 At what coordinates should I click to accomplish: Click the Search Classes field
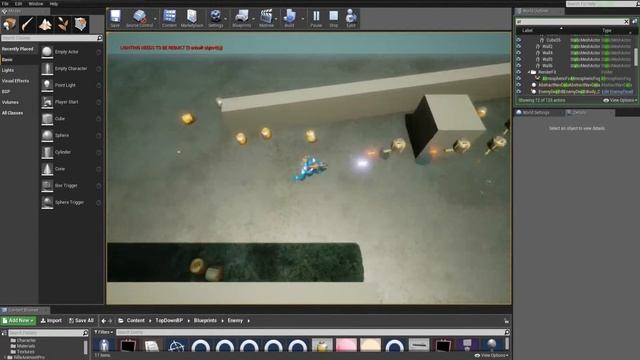pos(51,38)
